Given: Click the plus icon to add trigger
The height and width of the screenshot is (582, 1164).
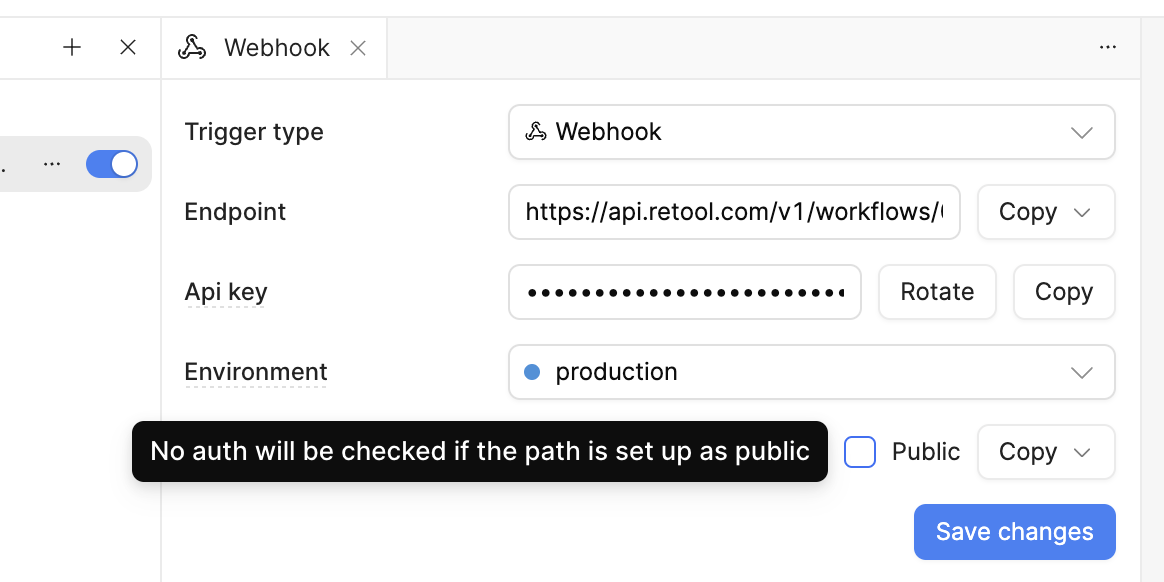Looking at the screenshot, I should [72, 48].
